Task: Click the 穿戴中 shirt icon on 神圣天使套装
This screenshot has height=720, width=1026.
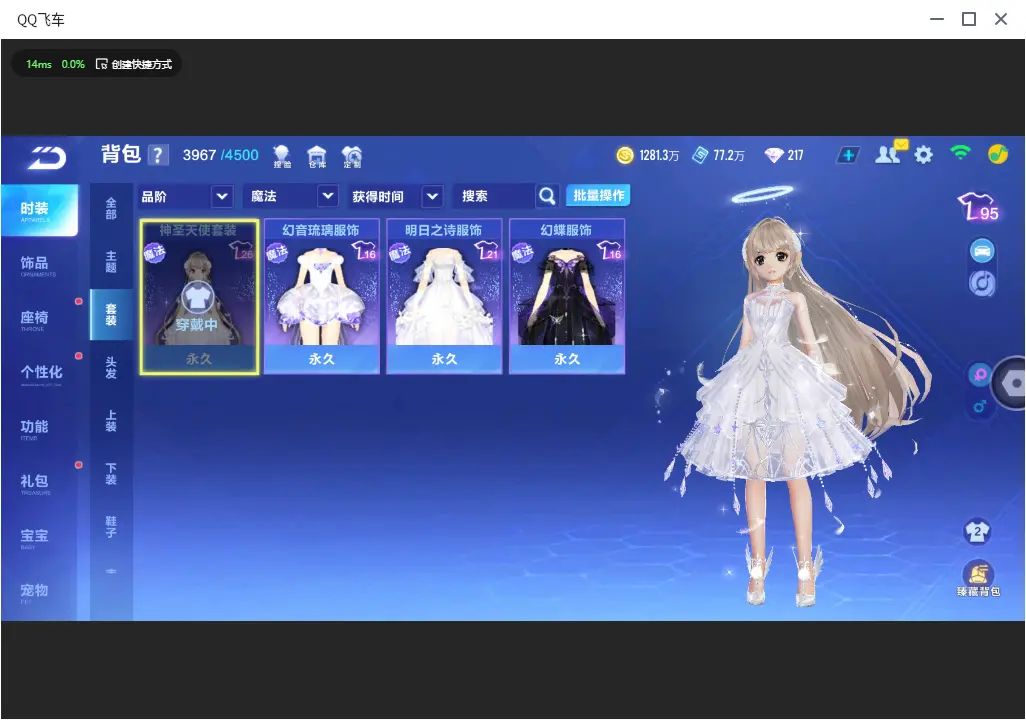Action: click(x=196, y=298)
